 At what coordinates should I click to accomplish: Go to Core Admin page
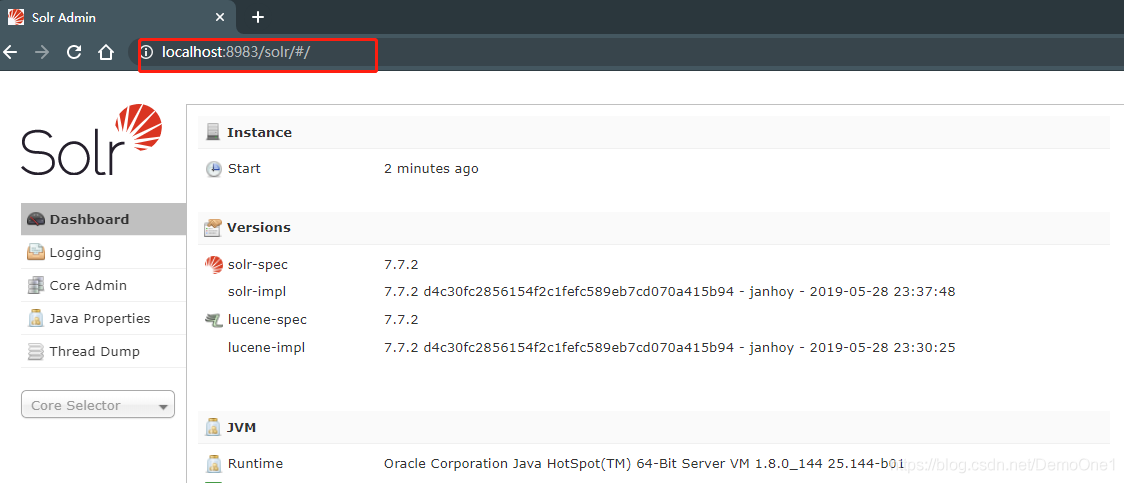point(88,286)
